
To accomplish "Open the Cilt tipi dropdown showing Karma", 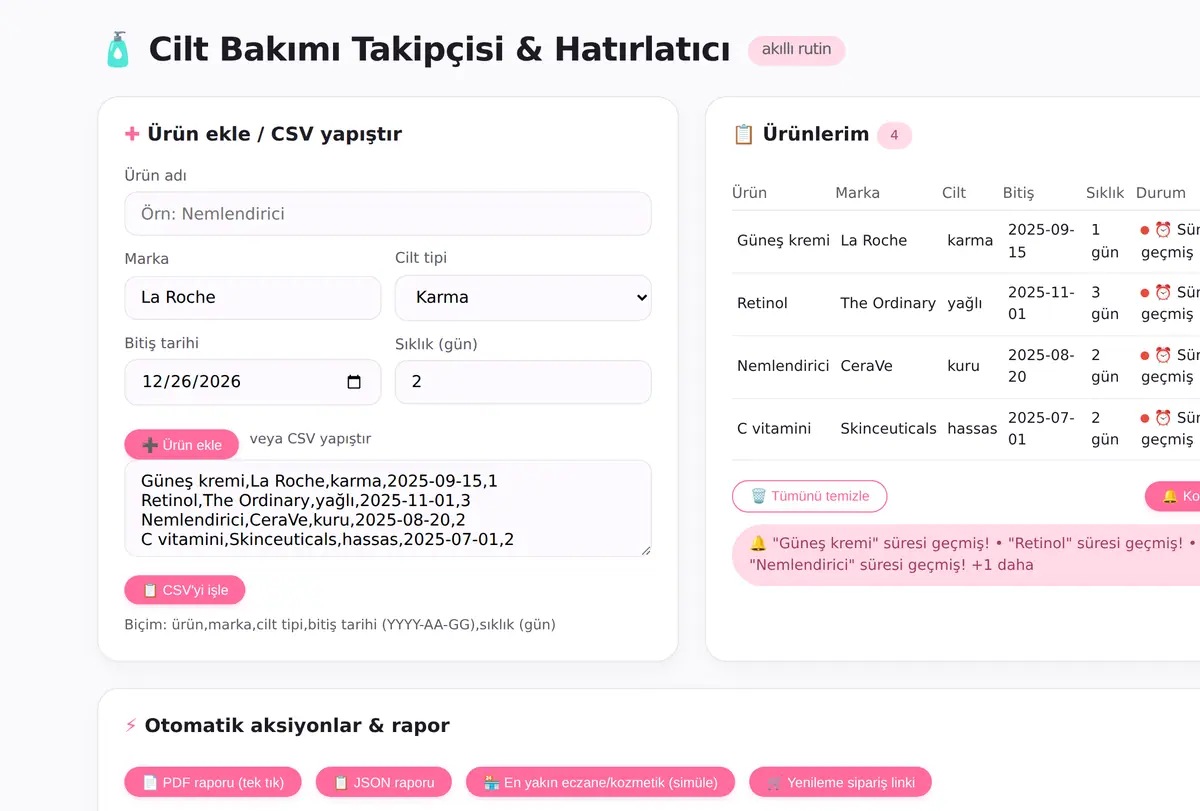I will [x=523, y=298].
